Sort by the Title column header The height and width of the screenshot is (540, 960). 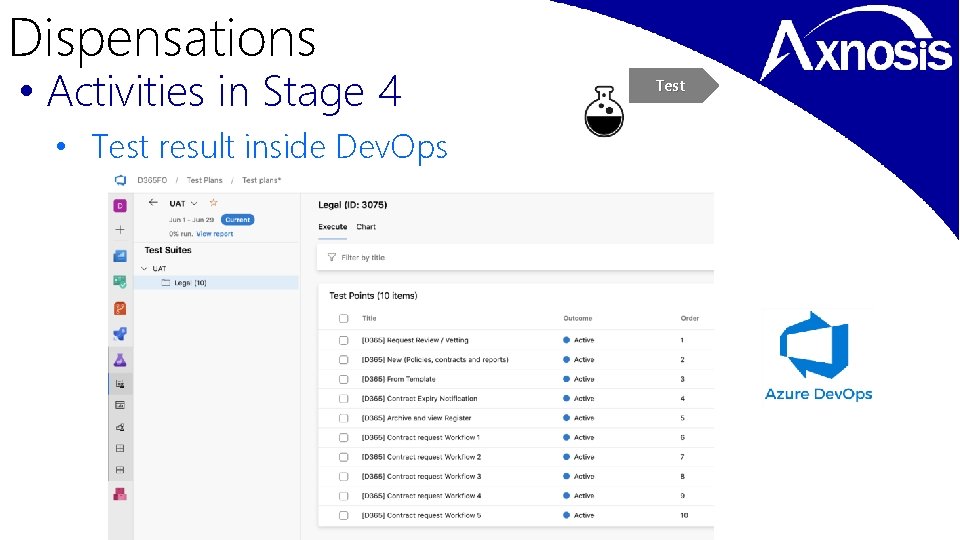click(369, 318)
